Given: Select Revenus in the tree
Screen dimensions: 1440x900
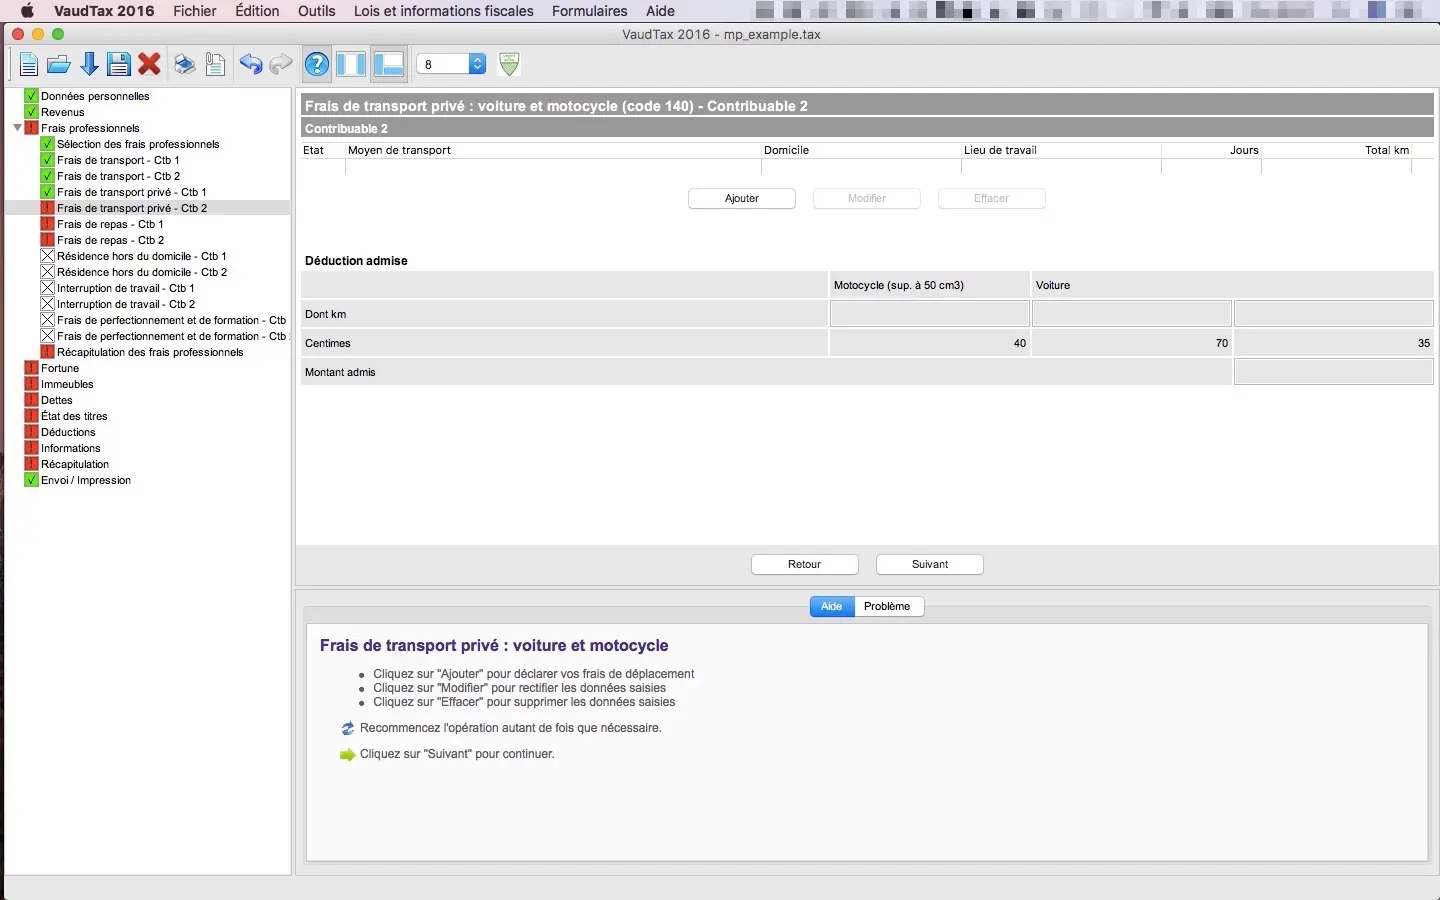Looking at the screenshot, I should pos(63,112).
